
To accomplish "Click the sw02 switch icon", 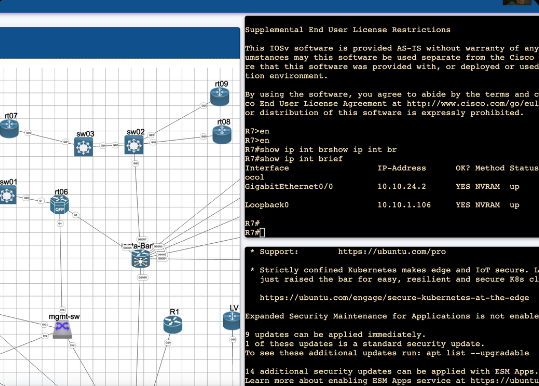I will coord(134,145).
